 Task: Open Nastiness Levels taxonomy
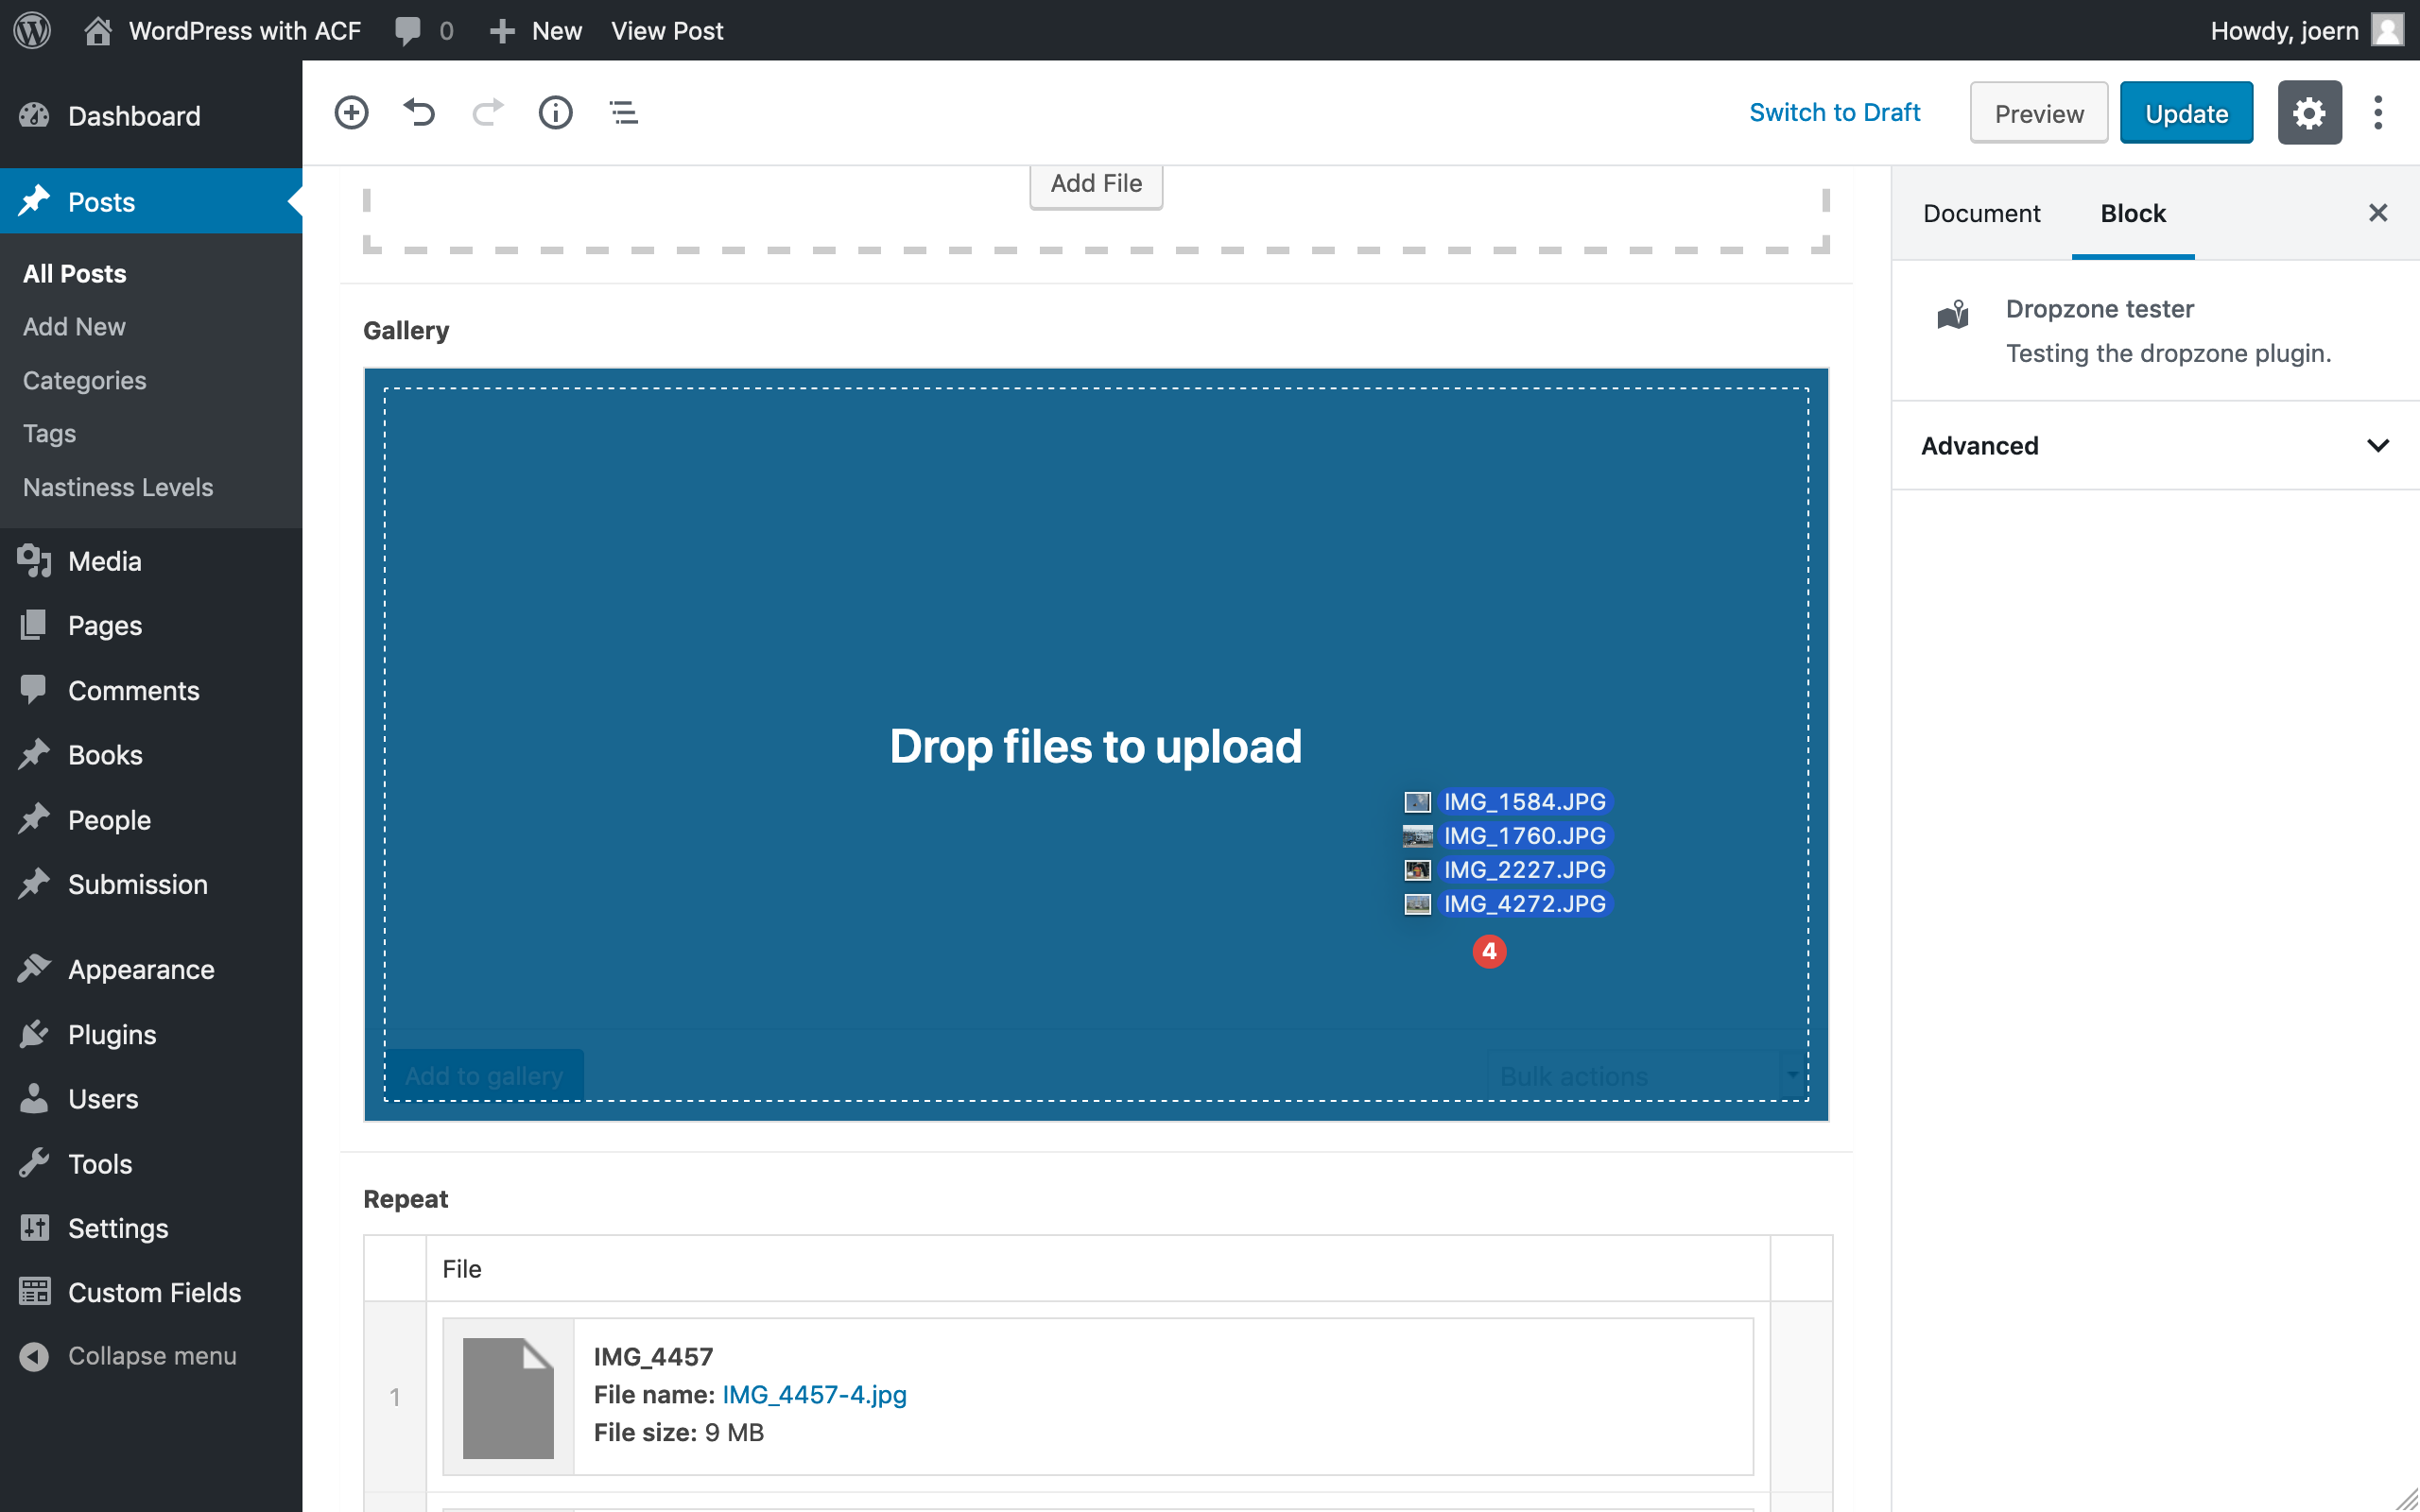point(118,487)
